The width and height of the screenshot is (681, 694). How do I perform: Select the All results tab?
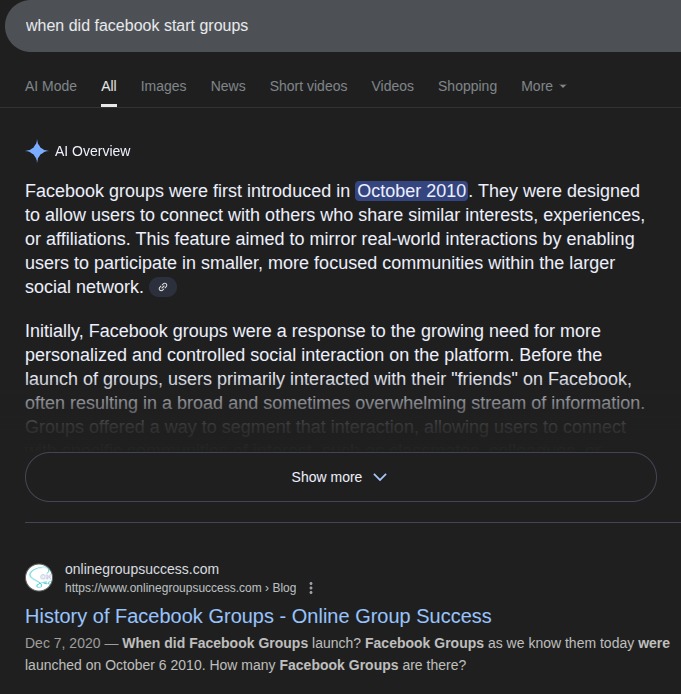pos(109,86)
